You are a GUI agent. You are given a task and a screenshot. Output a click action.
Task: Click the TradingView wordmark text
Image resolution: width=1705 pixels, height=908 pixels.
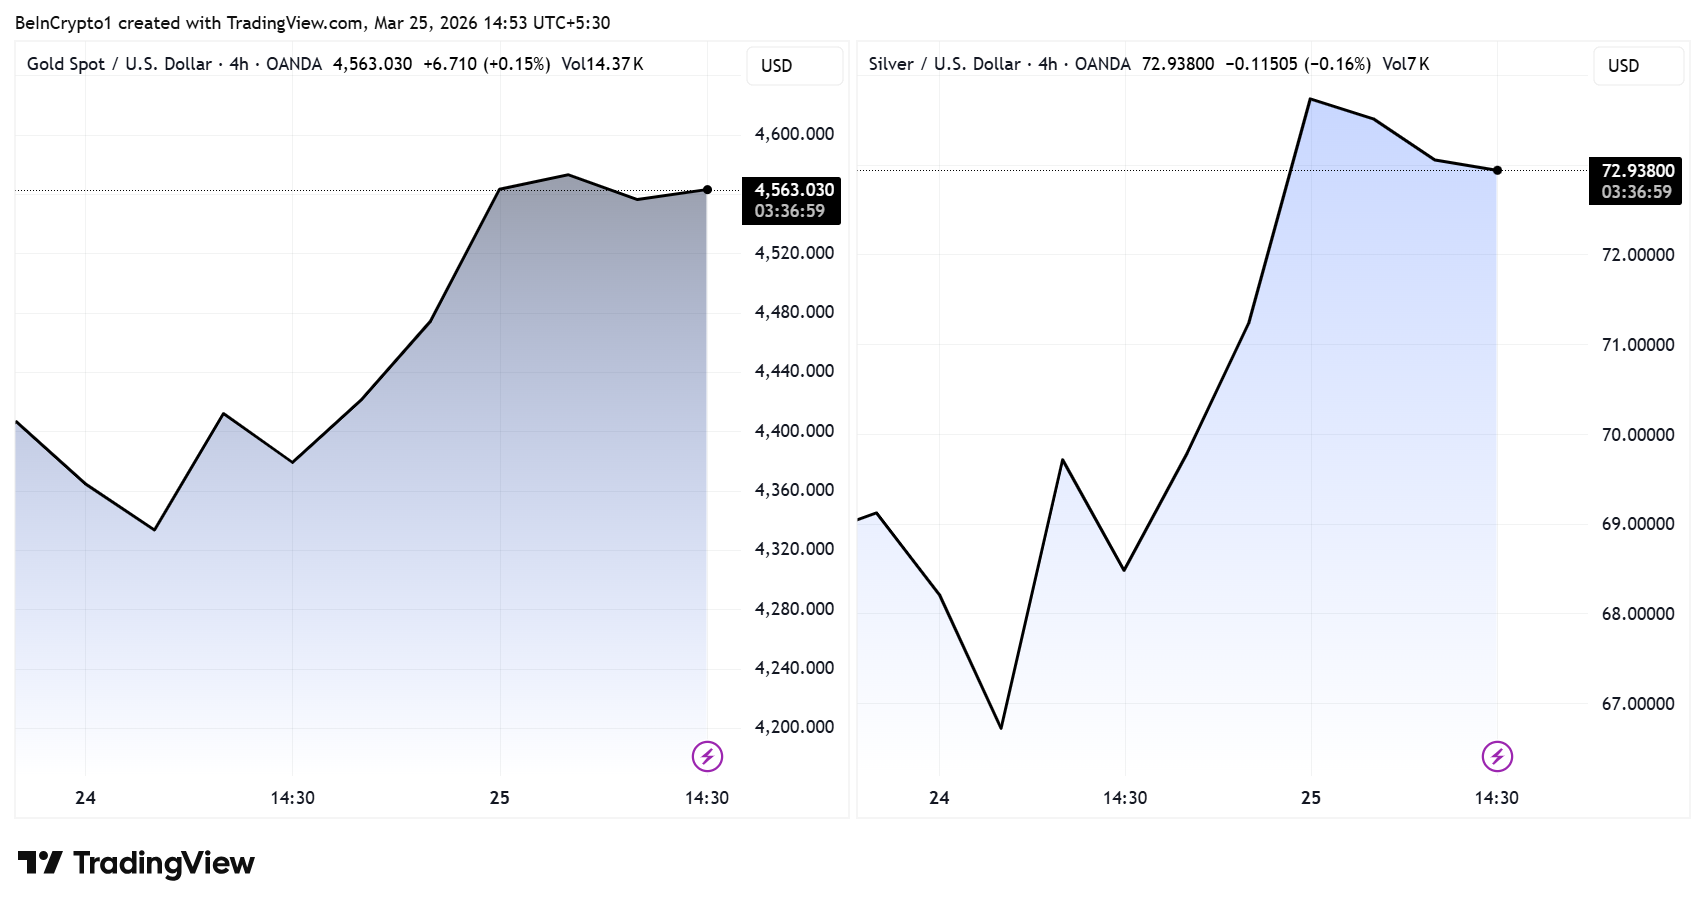tap(164, 863)
